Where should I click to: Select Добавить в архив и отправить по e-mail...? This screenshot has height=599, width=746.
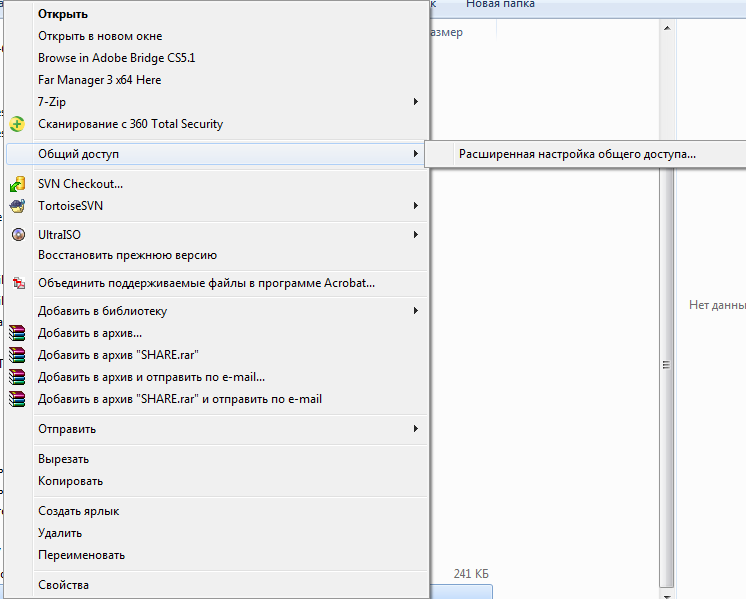(x=216, y=377)
